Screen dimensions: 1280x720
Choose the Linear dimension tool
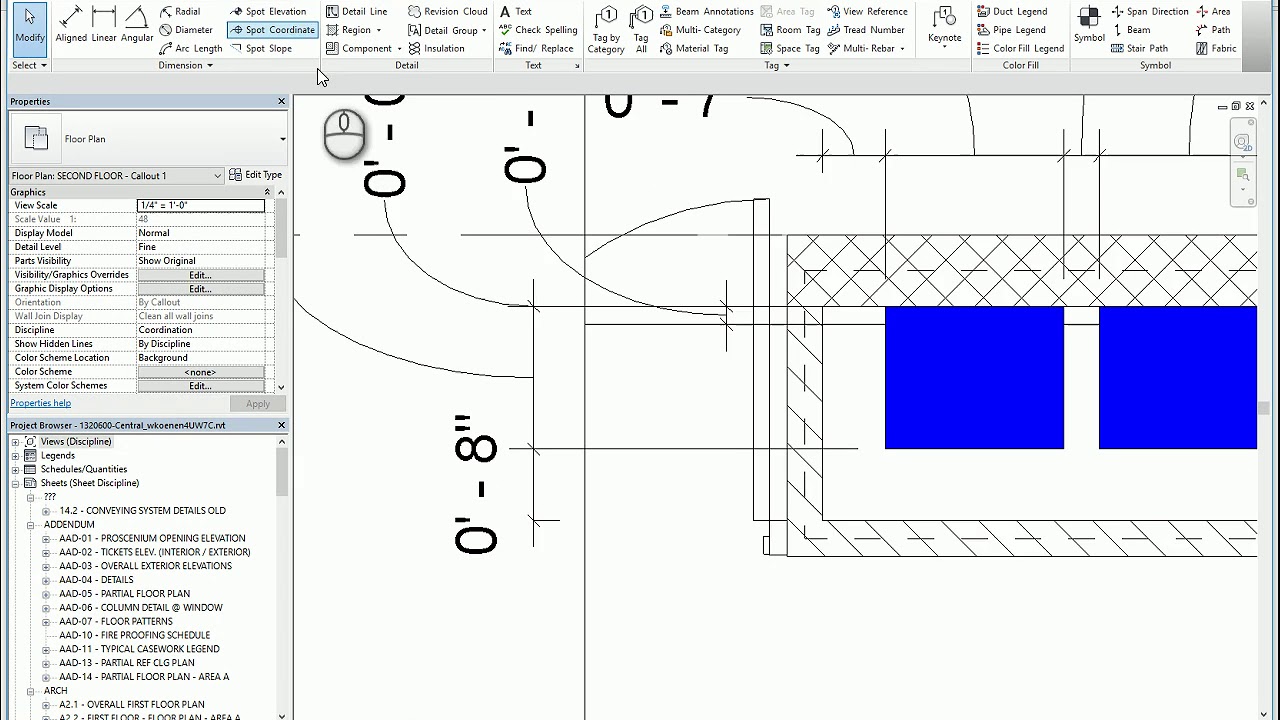tap(104, 26)
